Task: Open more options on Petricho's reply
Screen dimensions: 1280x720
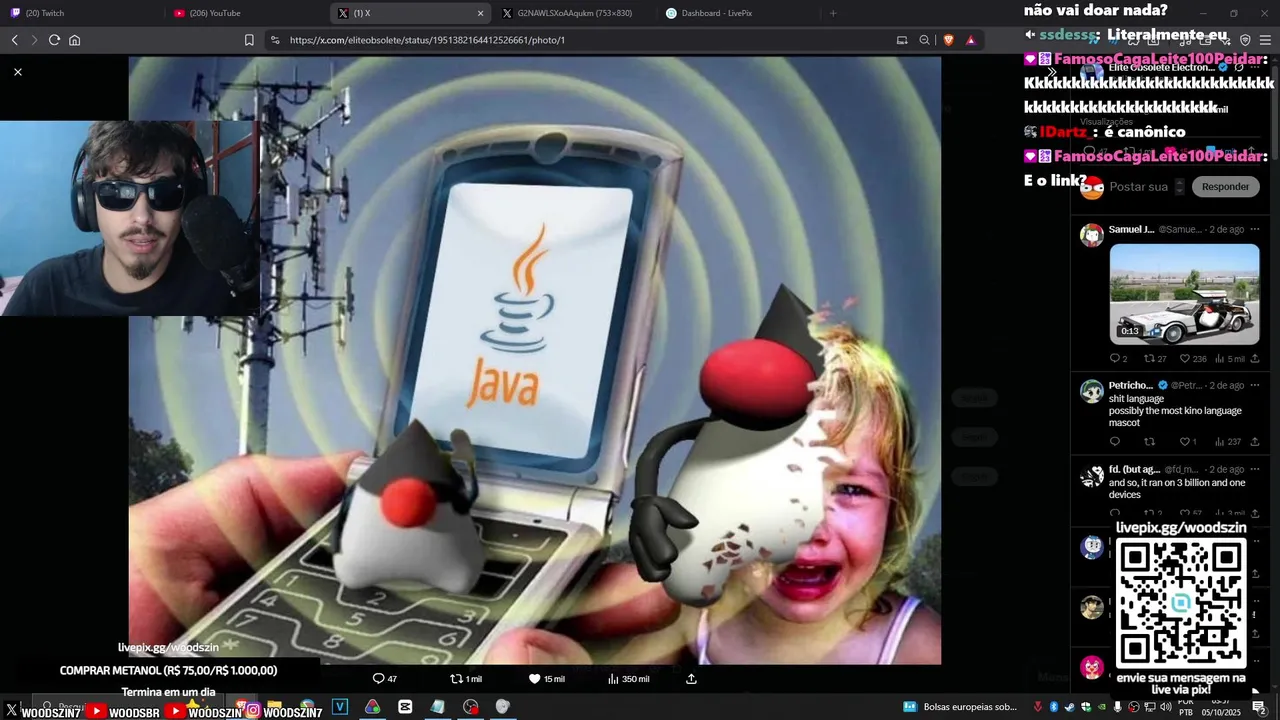Action: pos(1255,385)
